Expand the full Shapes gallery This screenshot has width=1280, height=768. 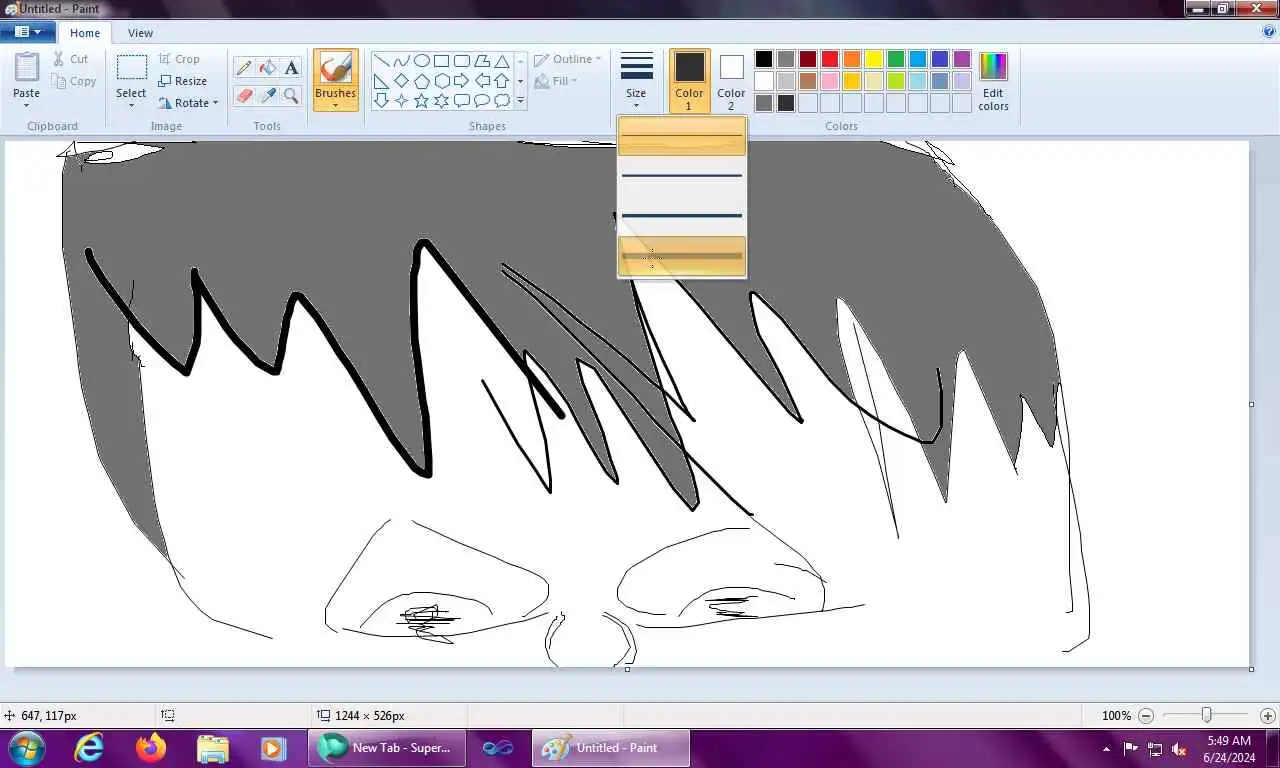[x=520, y=101]
